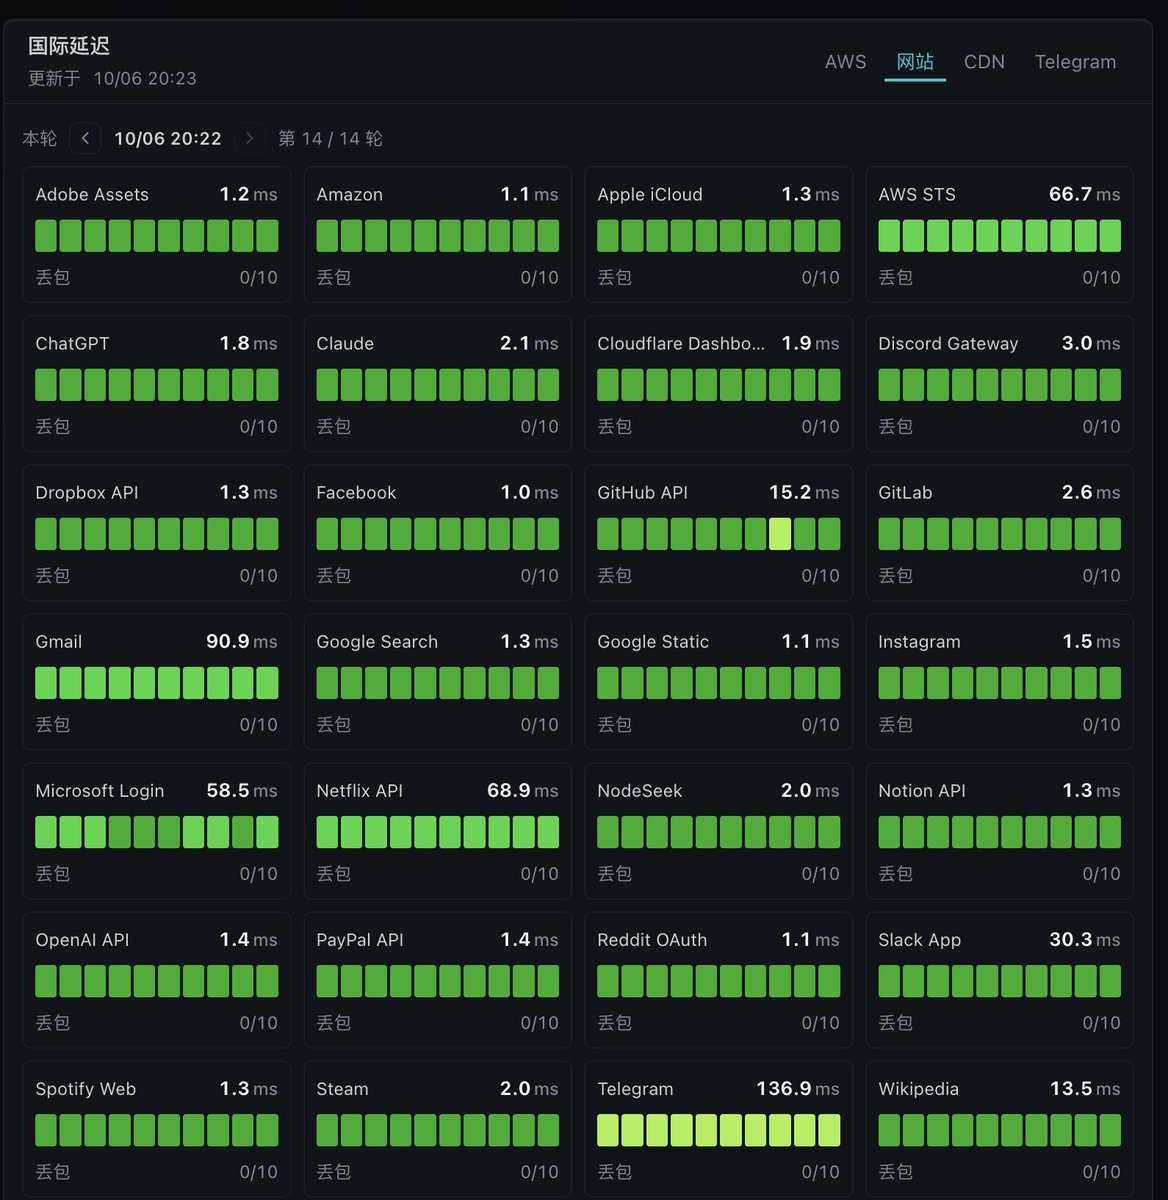Click the 第 14 / 14 轮 round counter
Viewport: 1168px width, 1200px height.
330,139
